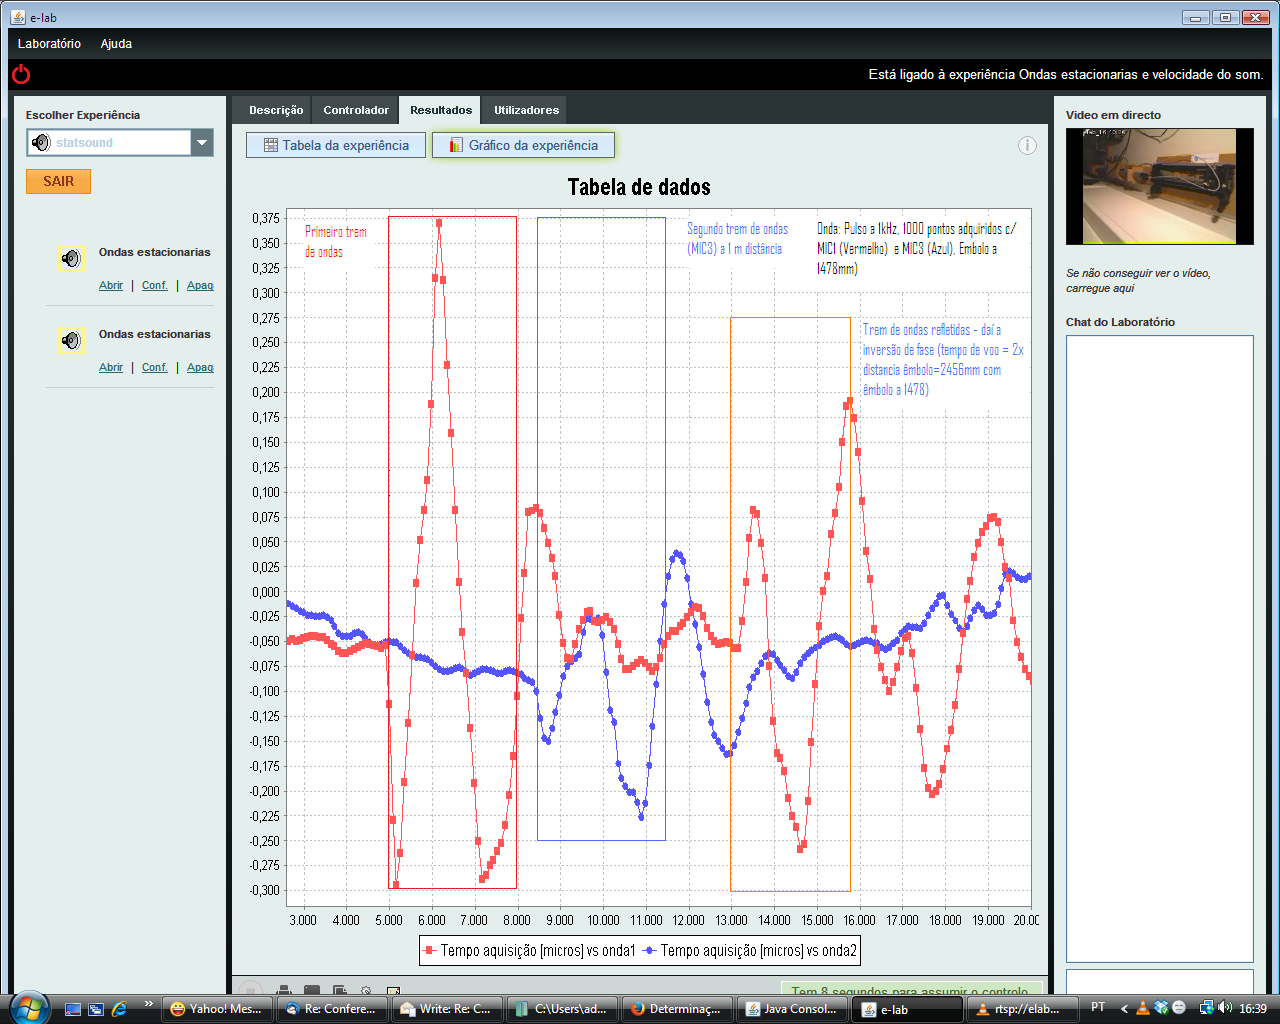The image size is (1280, 1024).
Task: Click the red onda1 legend marker
Action: (x=430, y=950)
